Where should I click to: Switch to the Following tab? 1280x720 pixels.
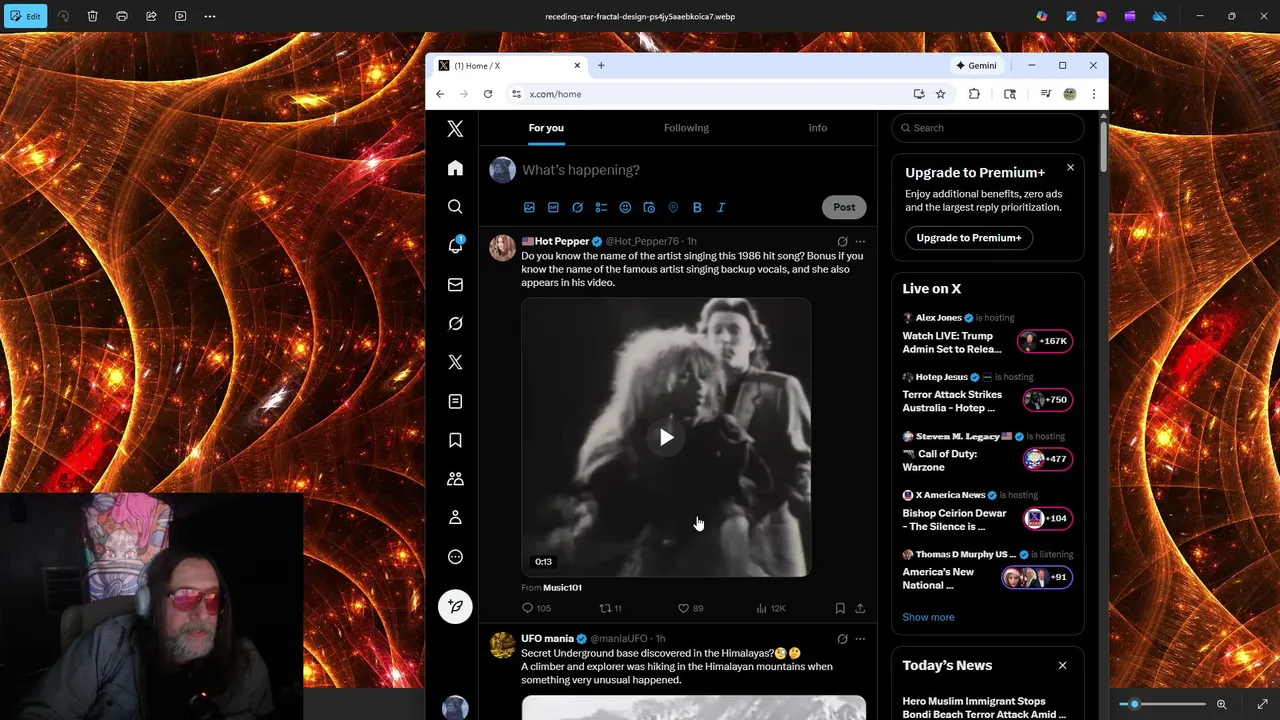pyautogui.click(x=686, y=128)
